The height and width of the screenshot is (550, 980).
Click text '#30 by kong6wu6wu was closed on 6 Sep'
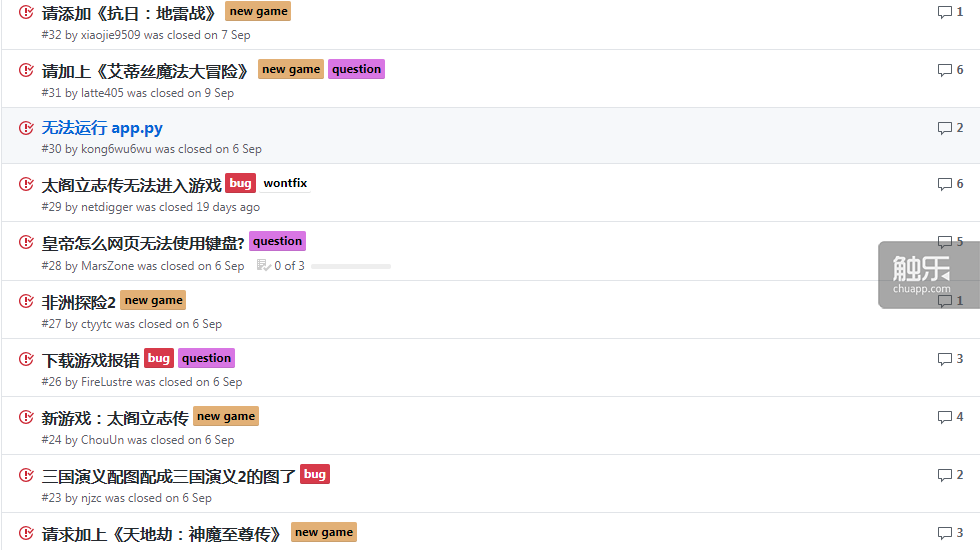coord(151,149)
